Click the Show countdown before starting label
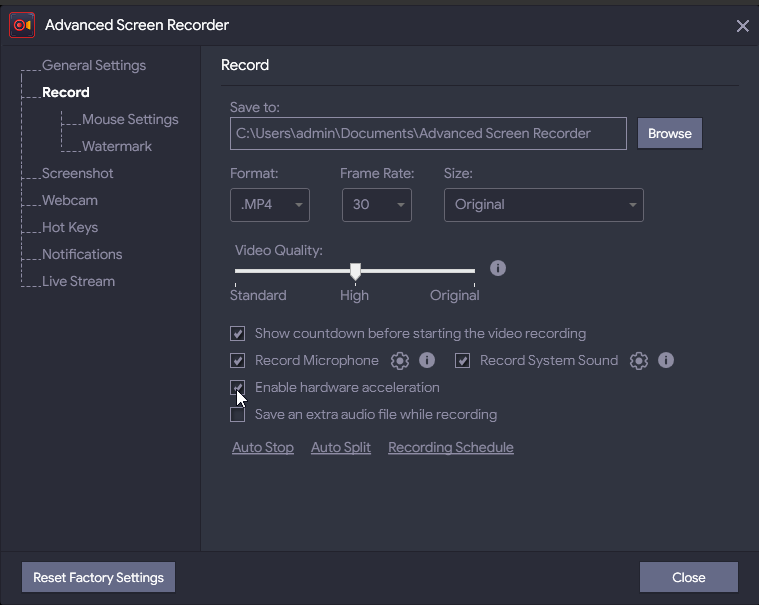759x605 pixels. pos(420,333)
